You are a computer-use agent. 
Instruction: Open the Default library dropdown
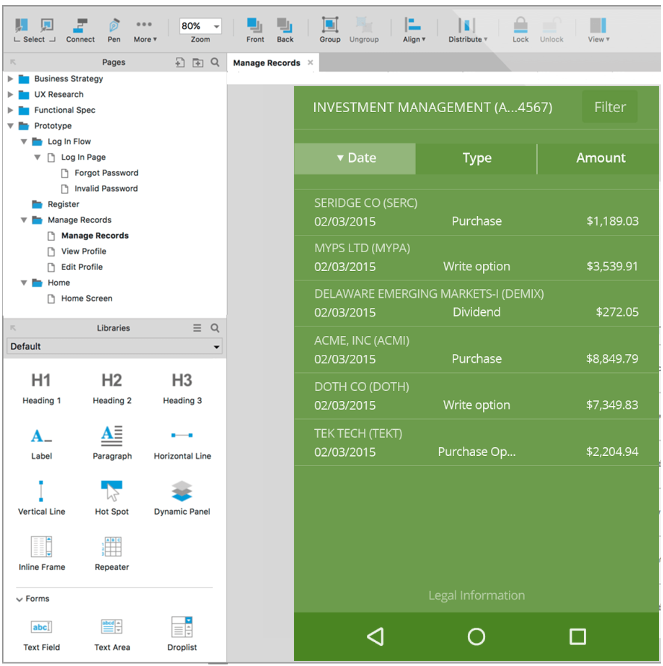pos(114,346)
